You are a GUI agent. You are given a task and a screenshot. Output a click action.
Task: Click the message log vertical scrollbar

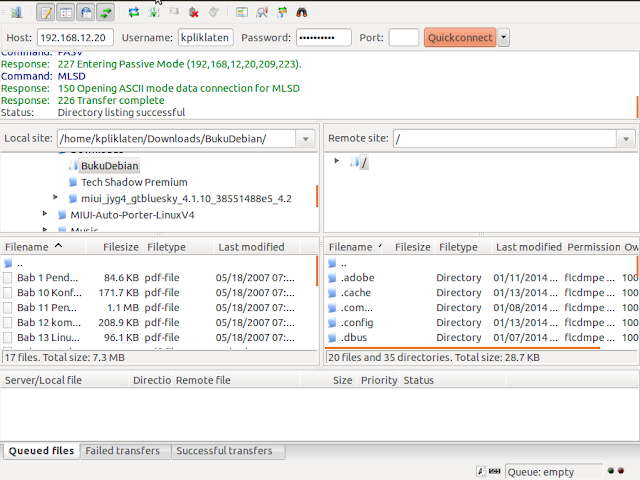pyautogui.click(x=637, y=106)
